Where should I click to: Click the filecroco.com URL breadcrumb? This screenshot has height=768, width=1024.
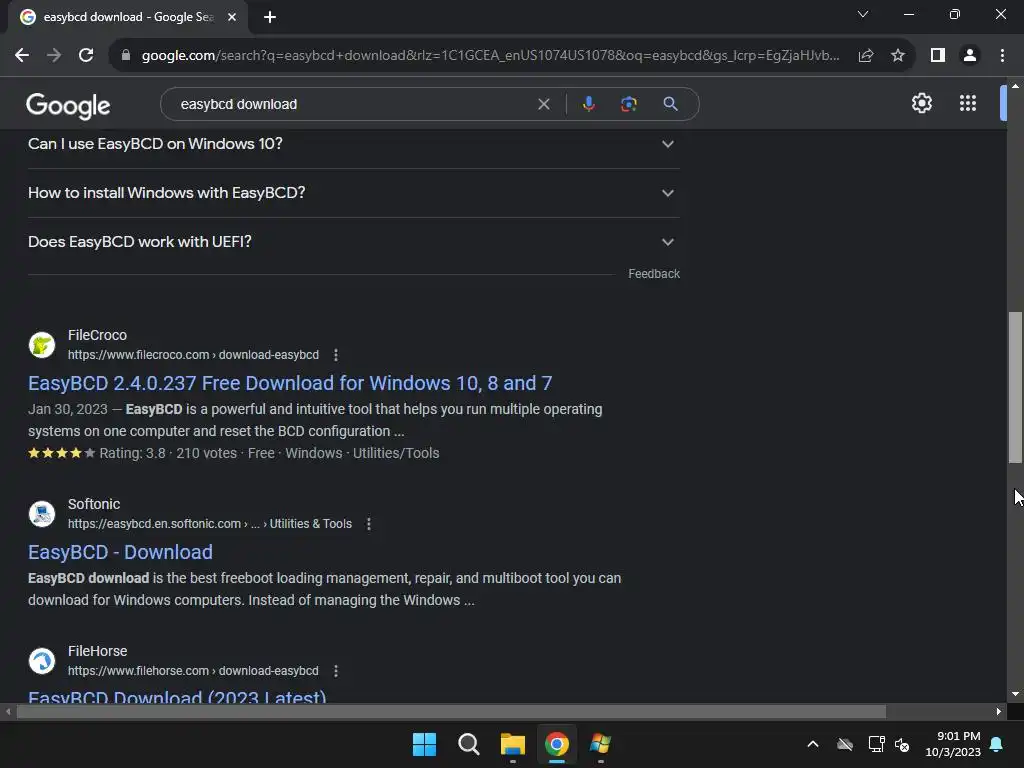pos(193,355)
